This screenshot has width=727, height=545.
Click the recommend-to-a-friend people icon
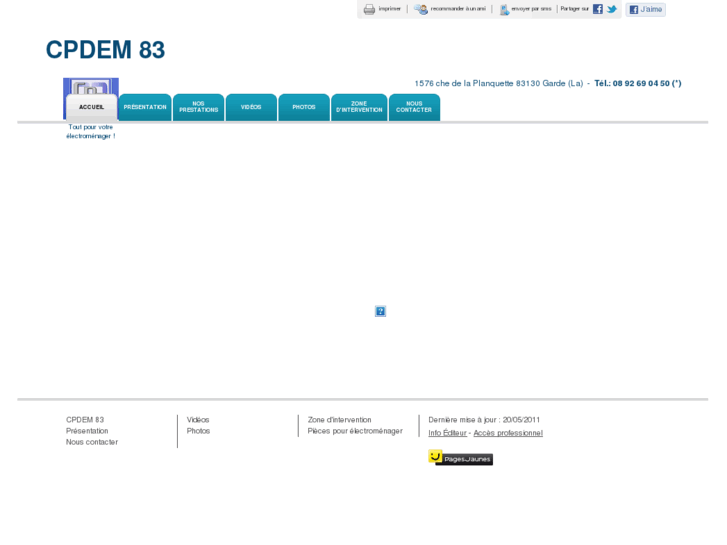click(421, 9)
